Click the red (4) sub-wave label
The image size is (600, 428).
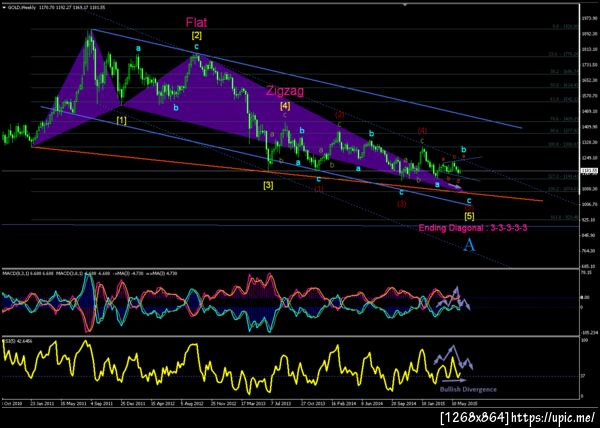click(x=422, y=131)
